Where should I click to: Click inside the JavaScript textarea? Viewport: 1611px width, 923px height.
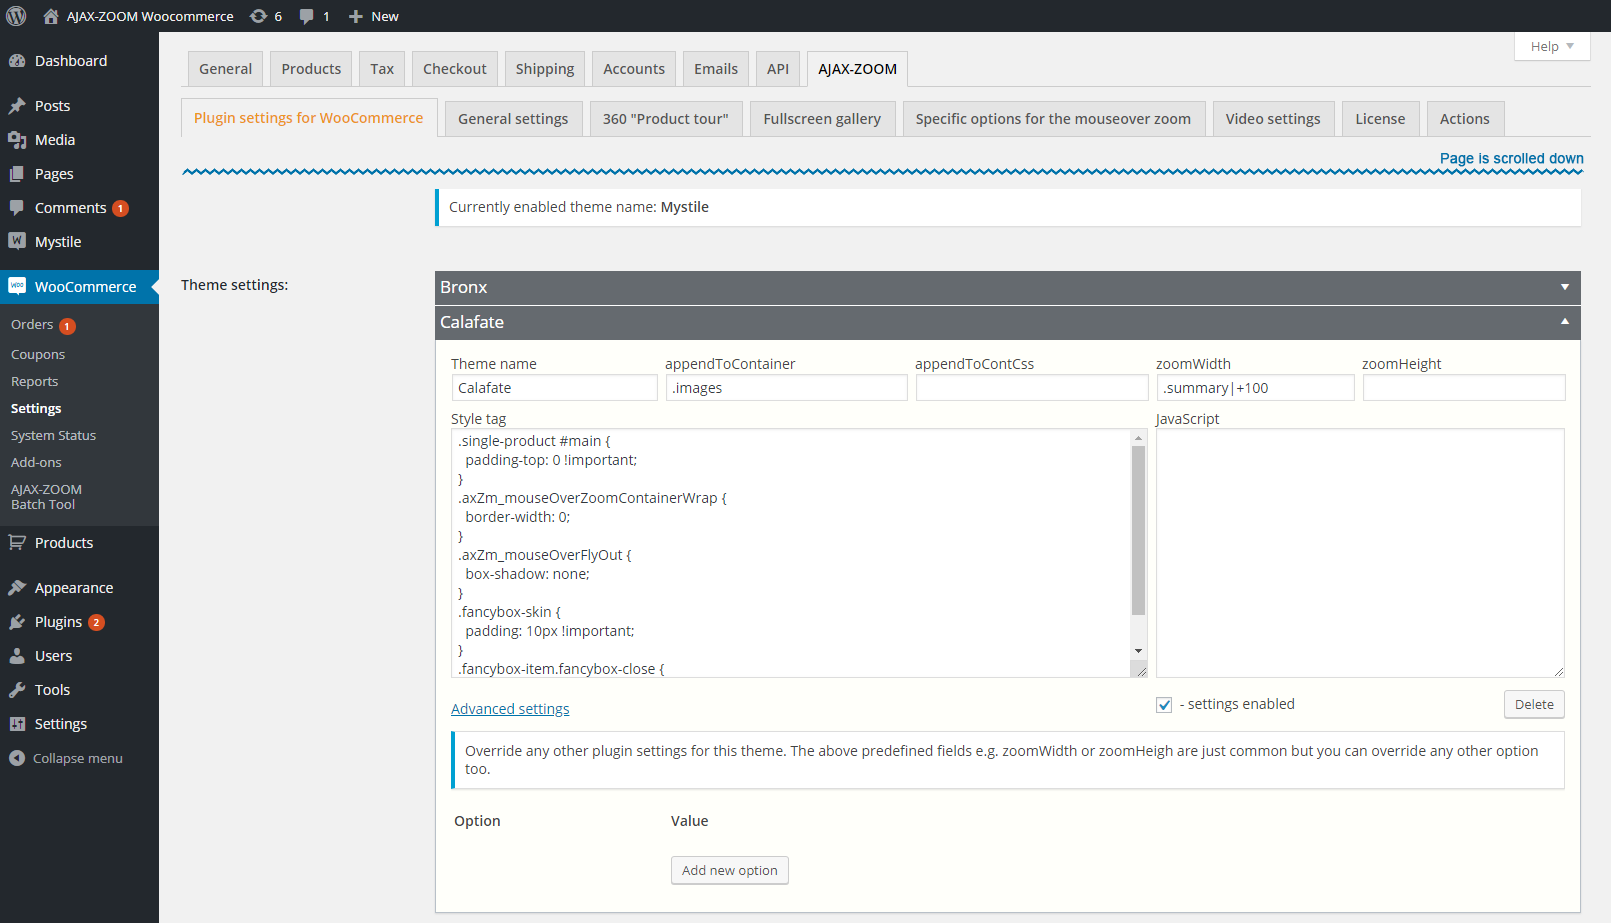coord(1360,553)
